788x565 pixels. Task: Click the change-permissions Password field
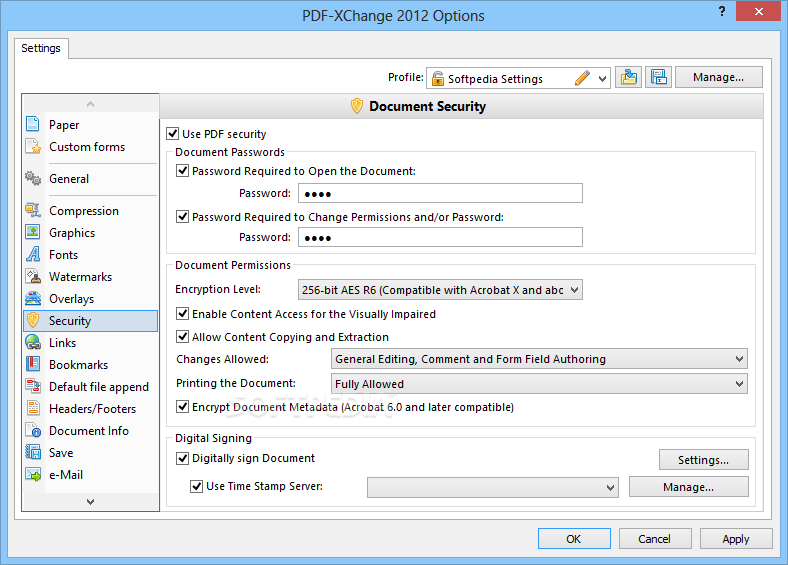coord(440,237)
